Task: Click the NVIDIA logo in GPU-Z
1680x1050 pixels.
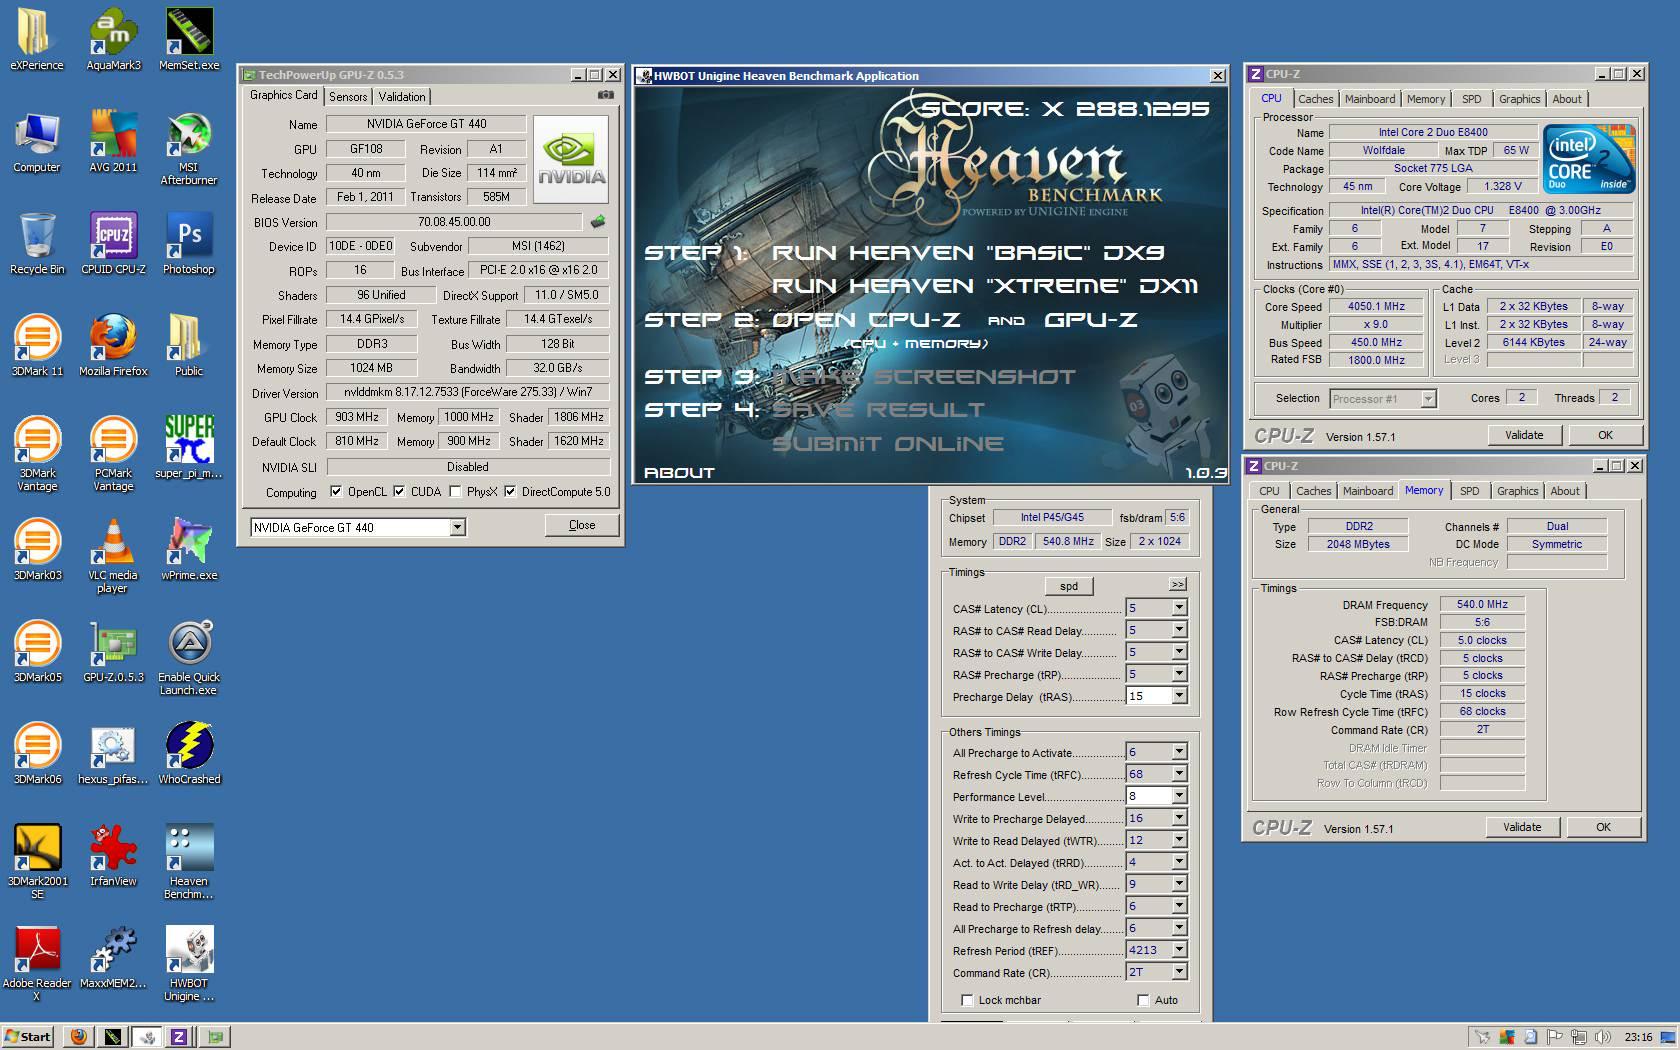Action: 571,159
